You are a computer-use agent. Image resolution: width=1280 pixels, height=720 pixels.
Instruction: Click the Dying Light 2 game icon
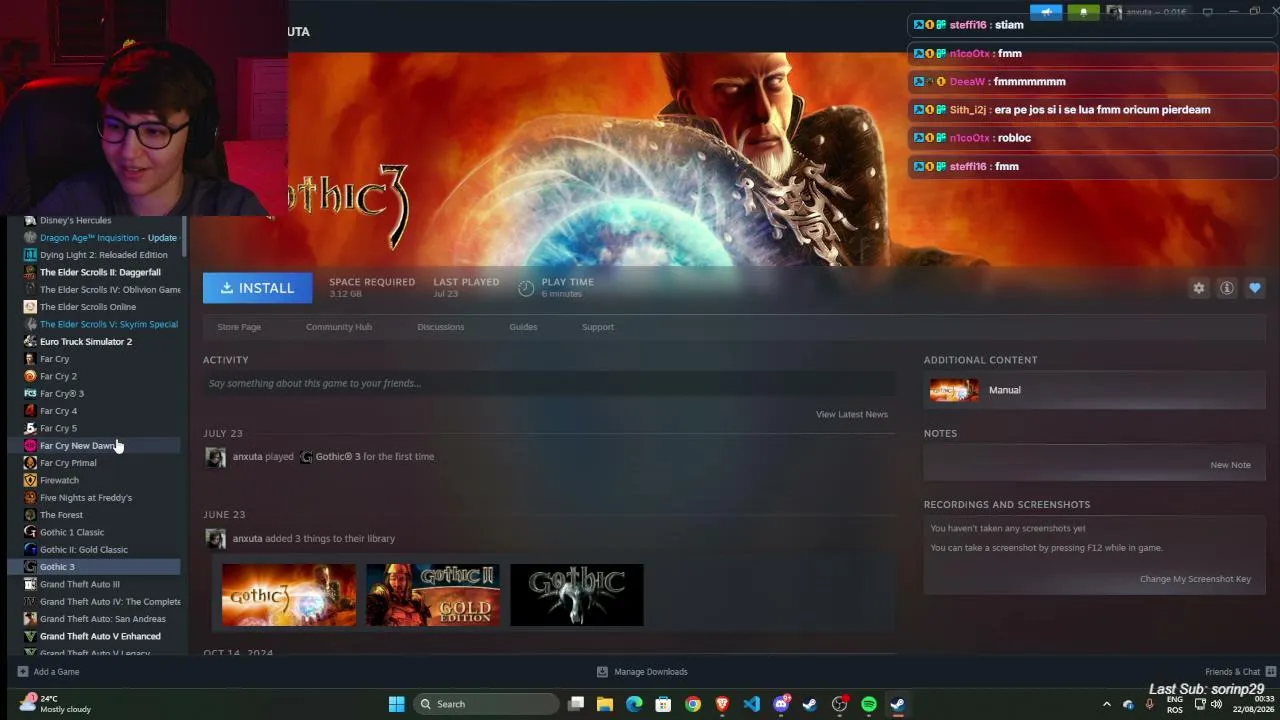click(30, 255)
